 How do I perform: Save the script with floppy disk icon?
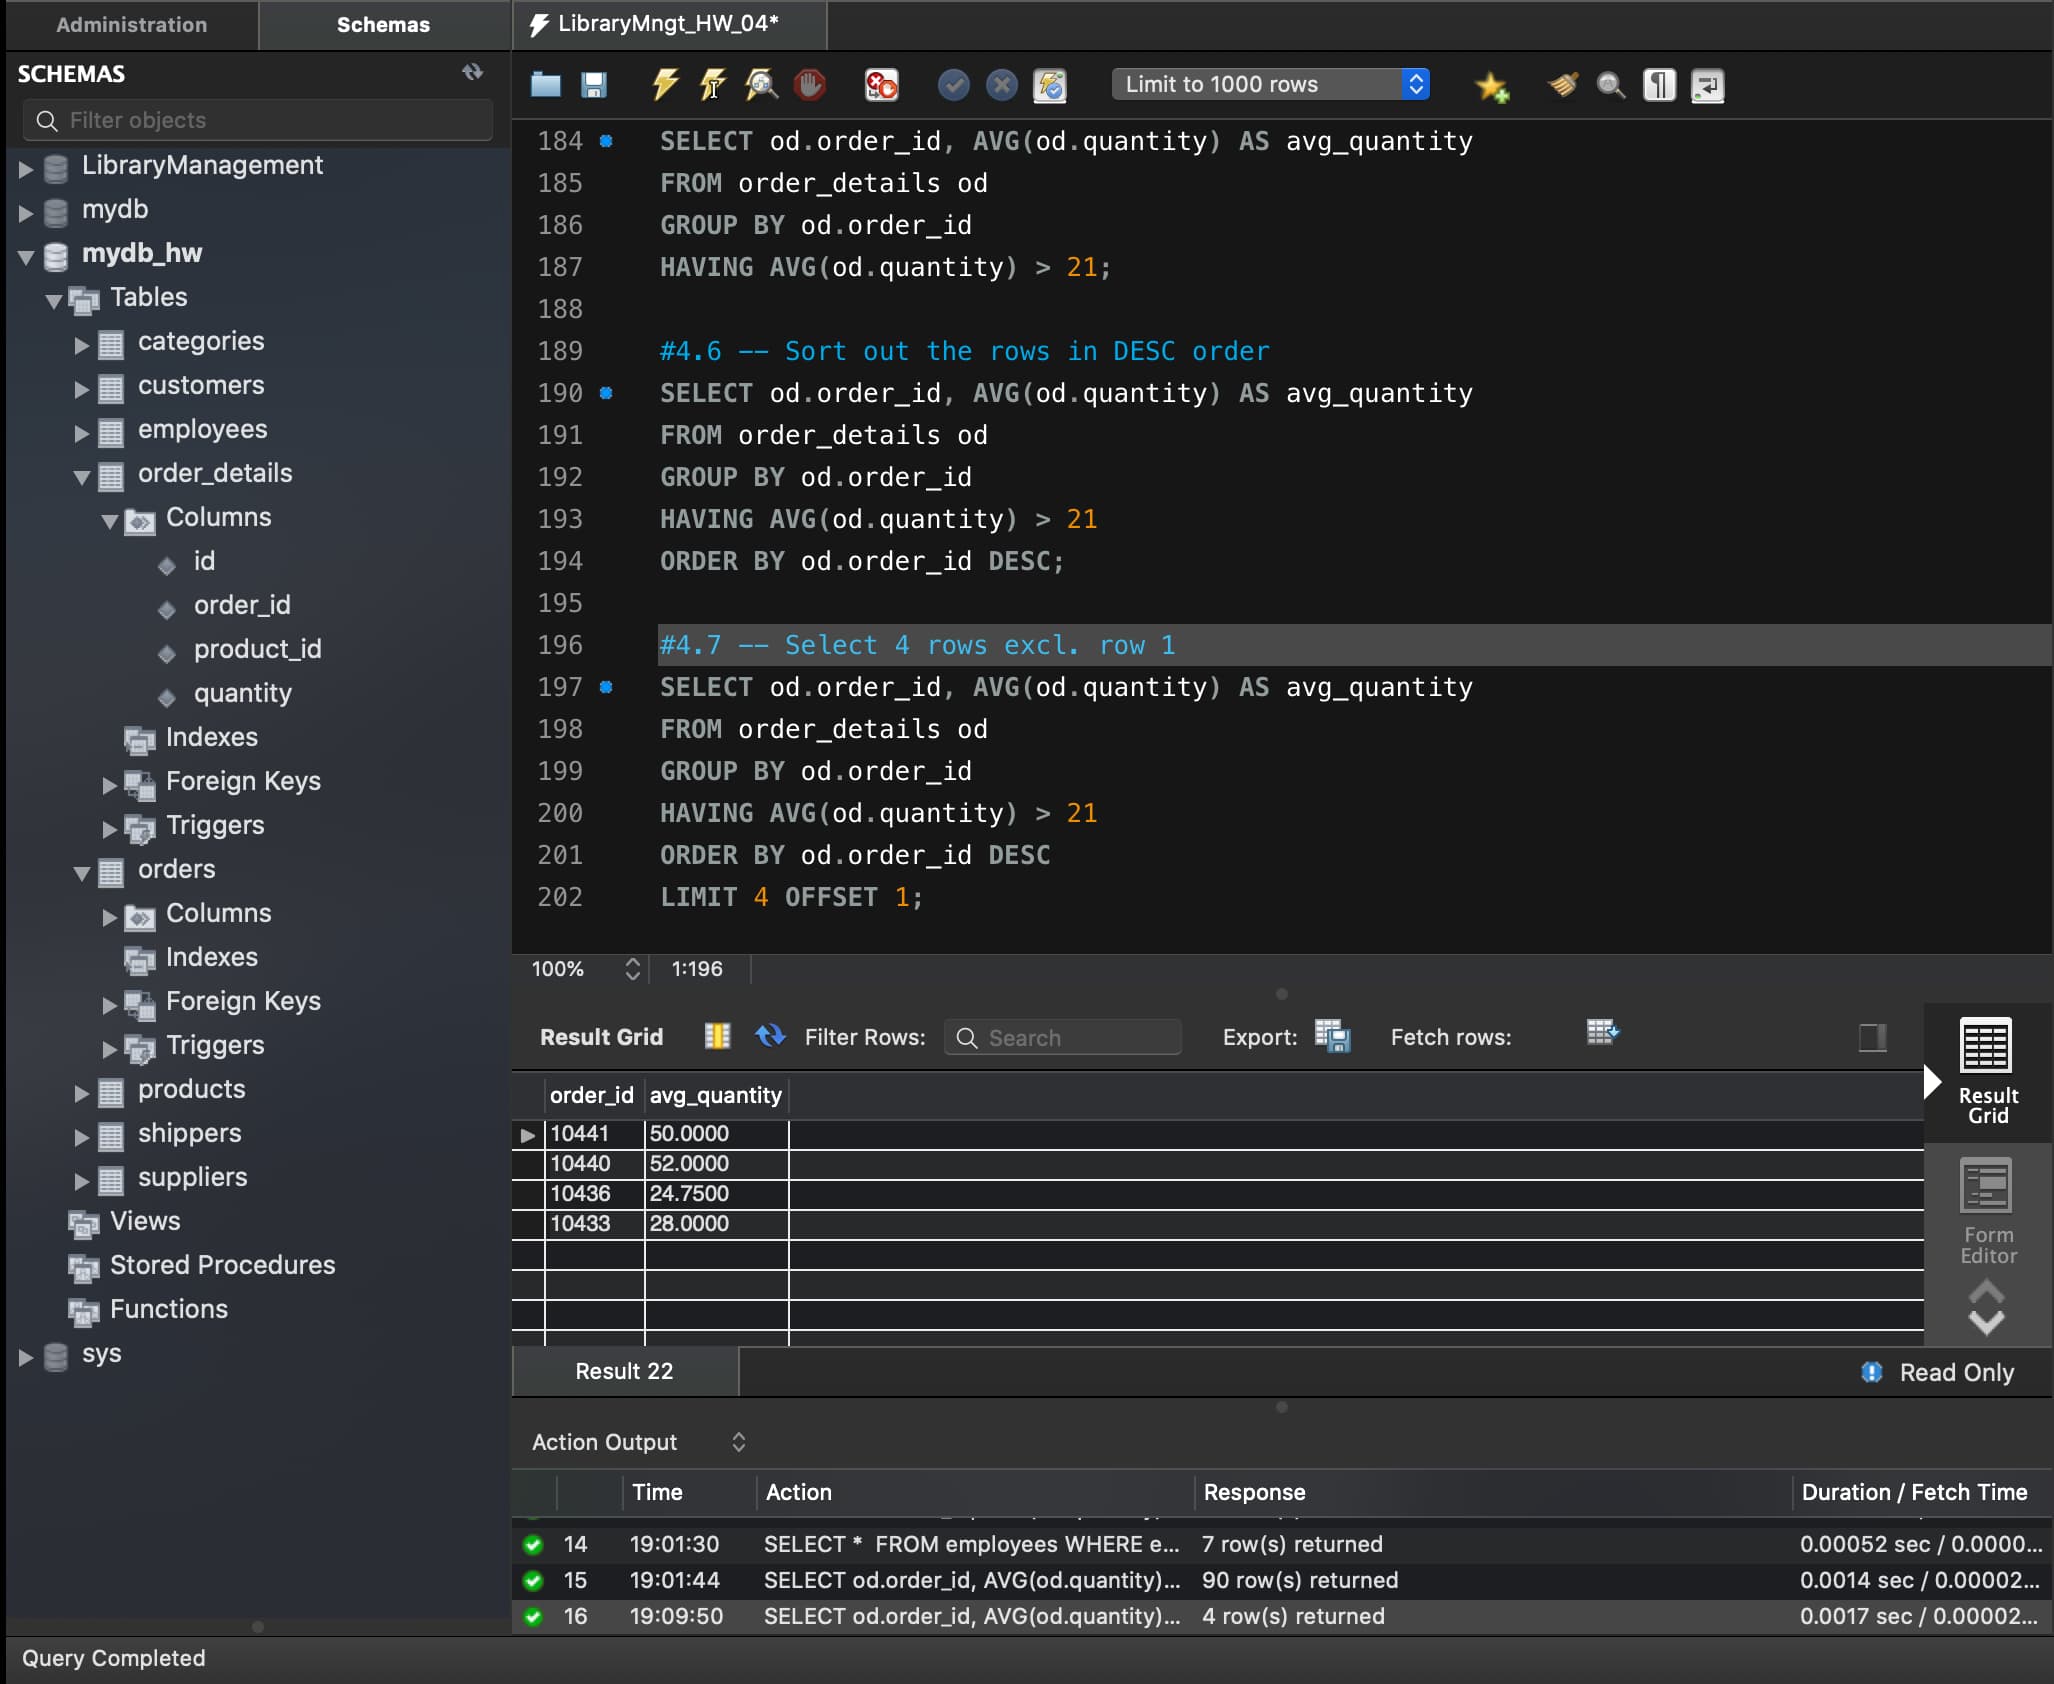[594, 85]
